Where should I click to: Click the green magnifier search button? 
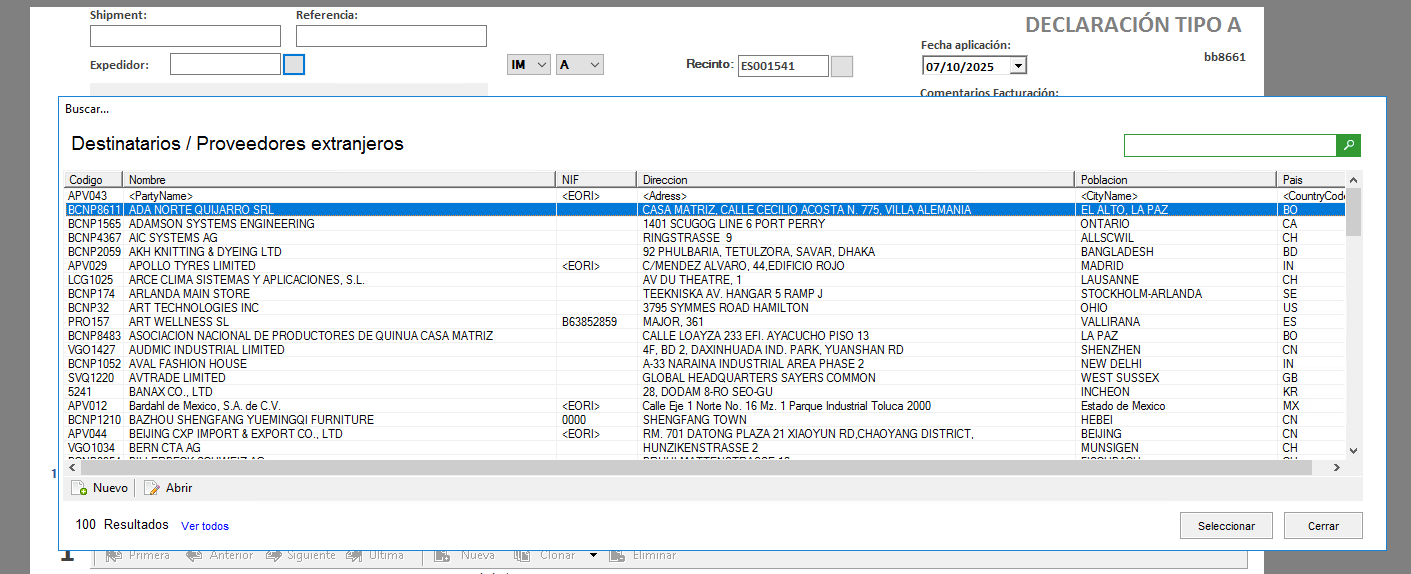pyautogui.click(x=1349, y=146)
